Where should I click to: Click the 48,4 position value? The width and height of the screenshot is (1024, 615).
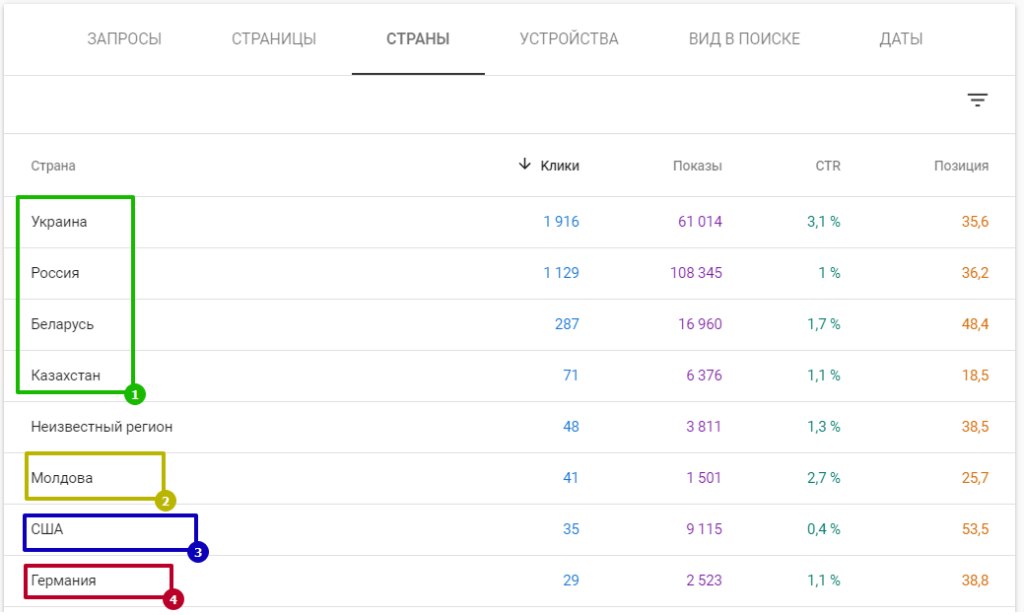point(975,324)
